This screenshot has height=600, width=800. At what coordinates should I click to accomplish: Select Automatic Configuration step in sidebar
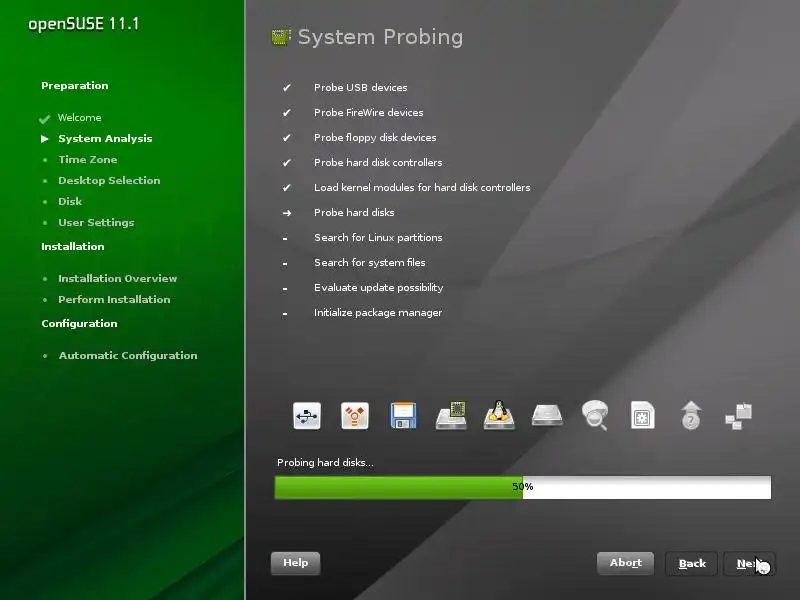[128, 356]
